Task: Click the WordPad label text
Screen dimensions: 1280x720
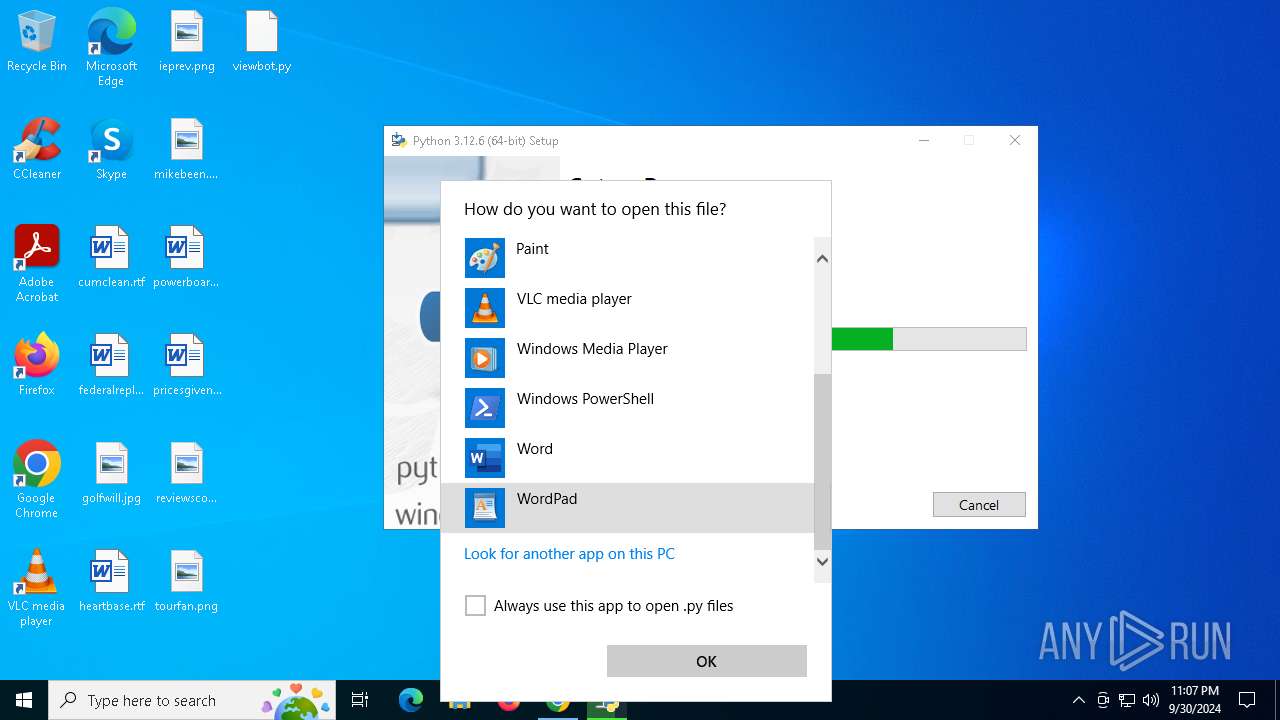Action: [547, 499]
